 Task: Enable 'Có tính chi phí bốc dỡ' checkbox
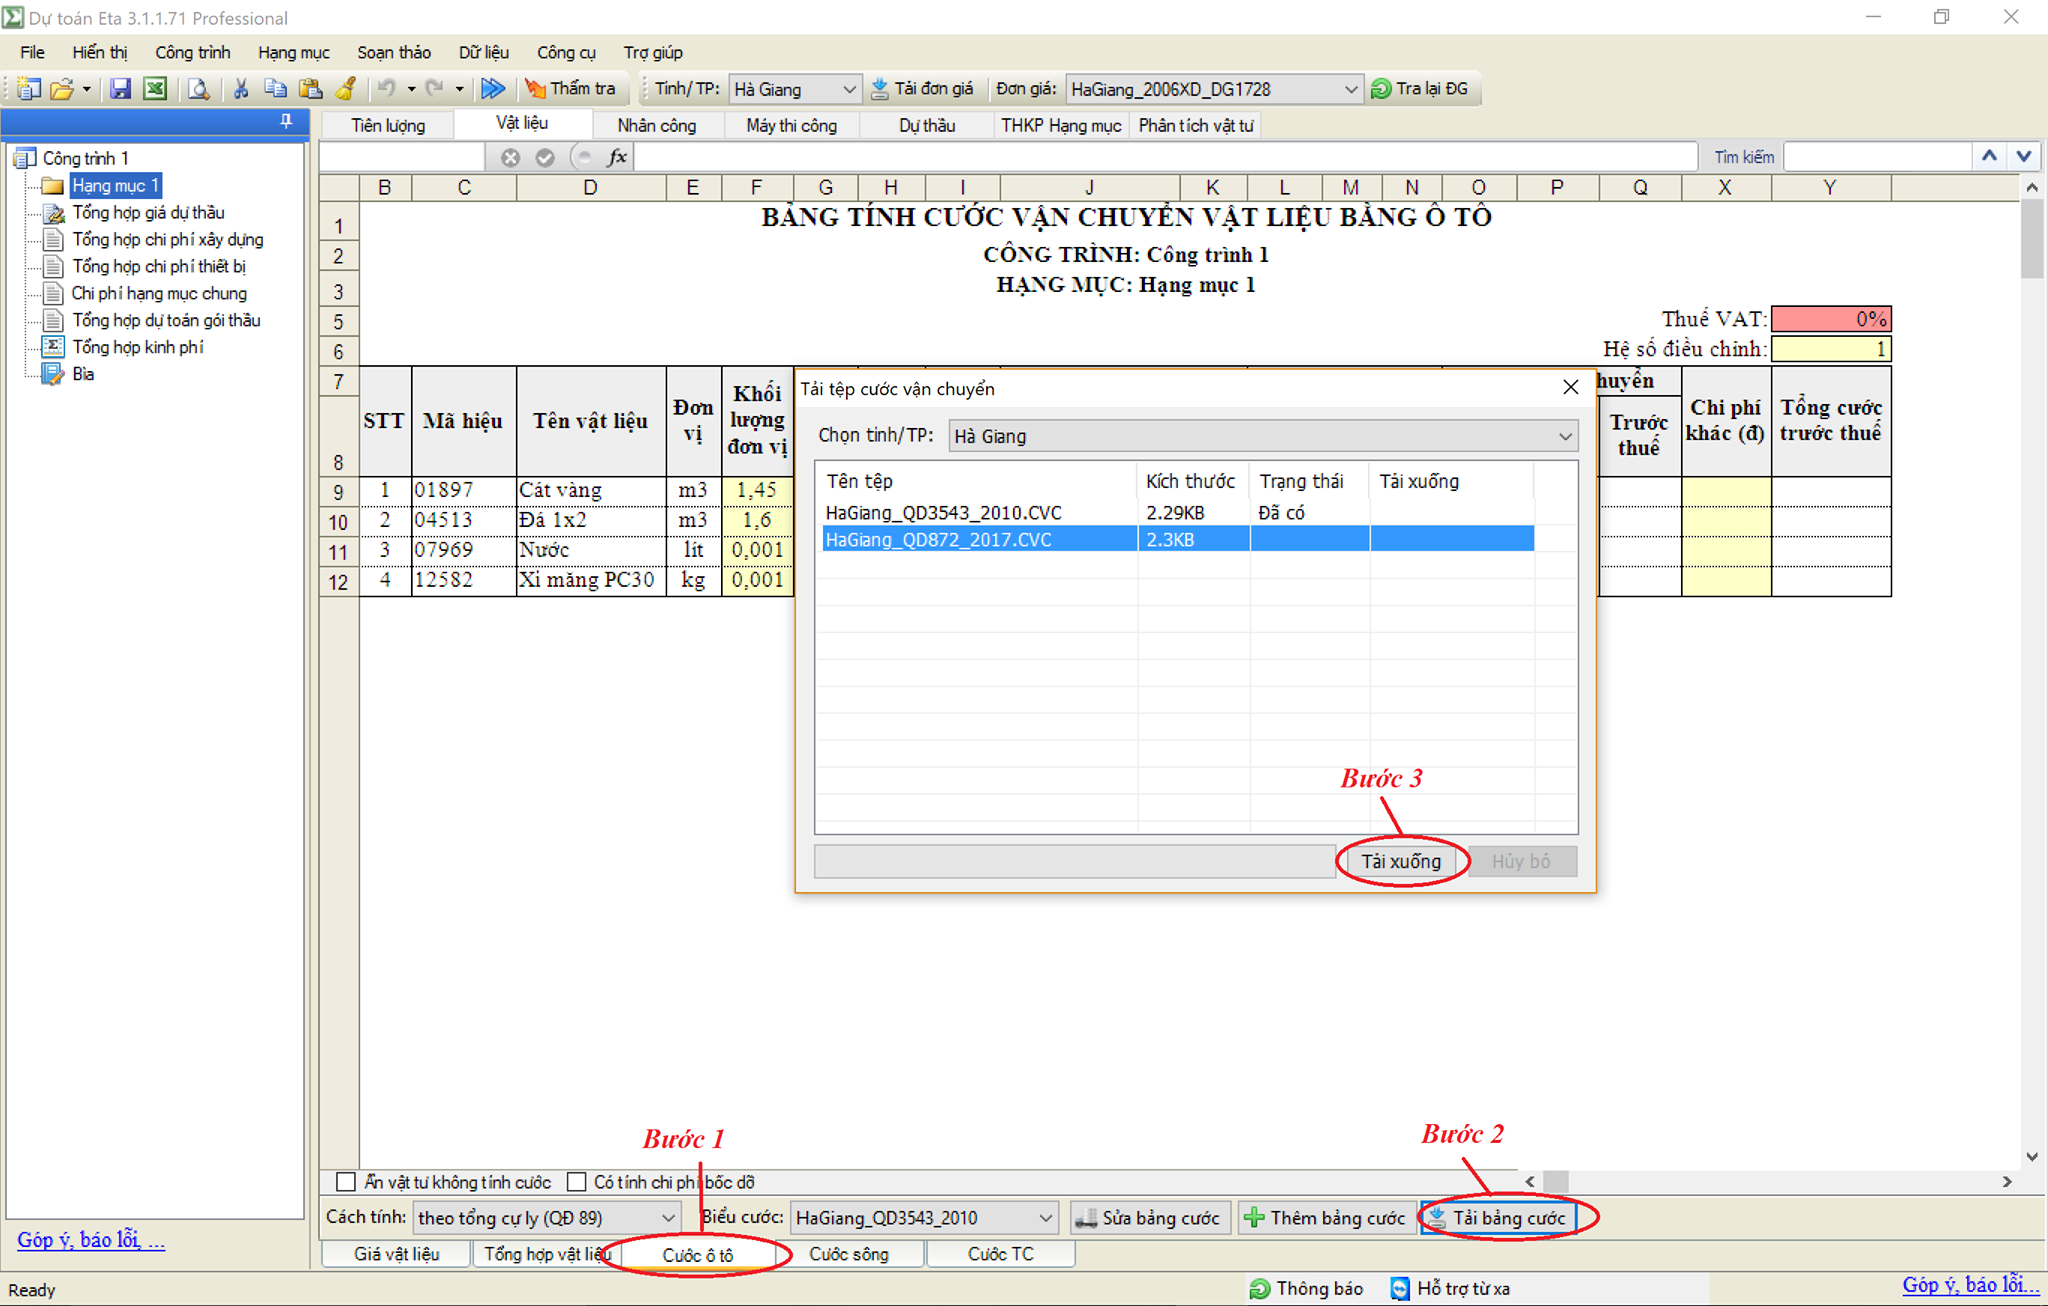click(577, 1182)
